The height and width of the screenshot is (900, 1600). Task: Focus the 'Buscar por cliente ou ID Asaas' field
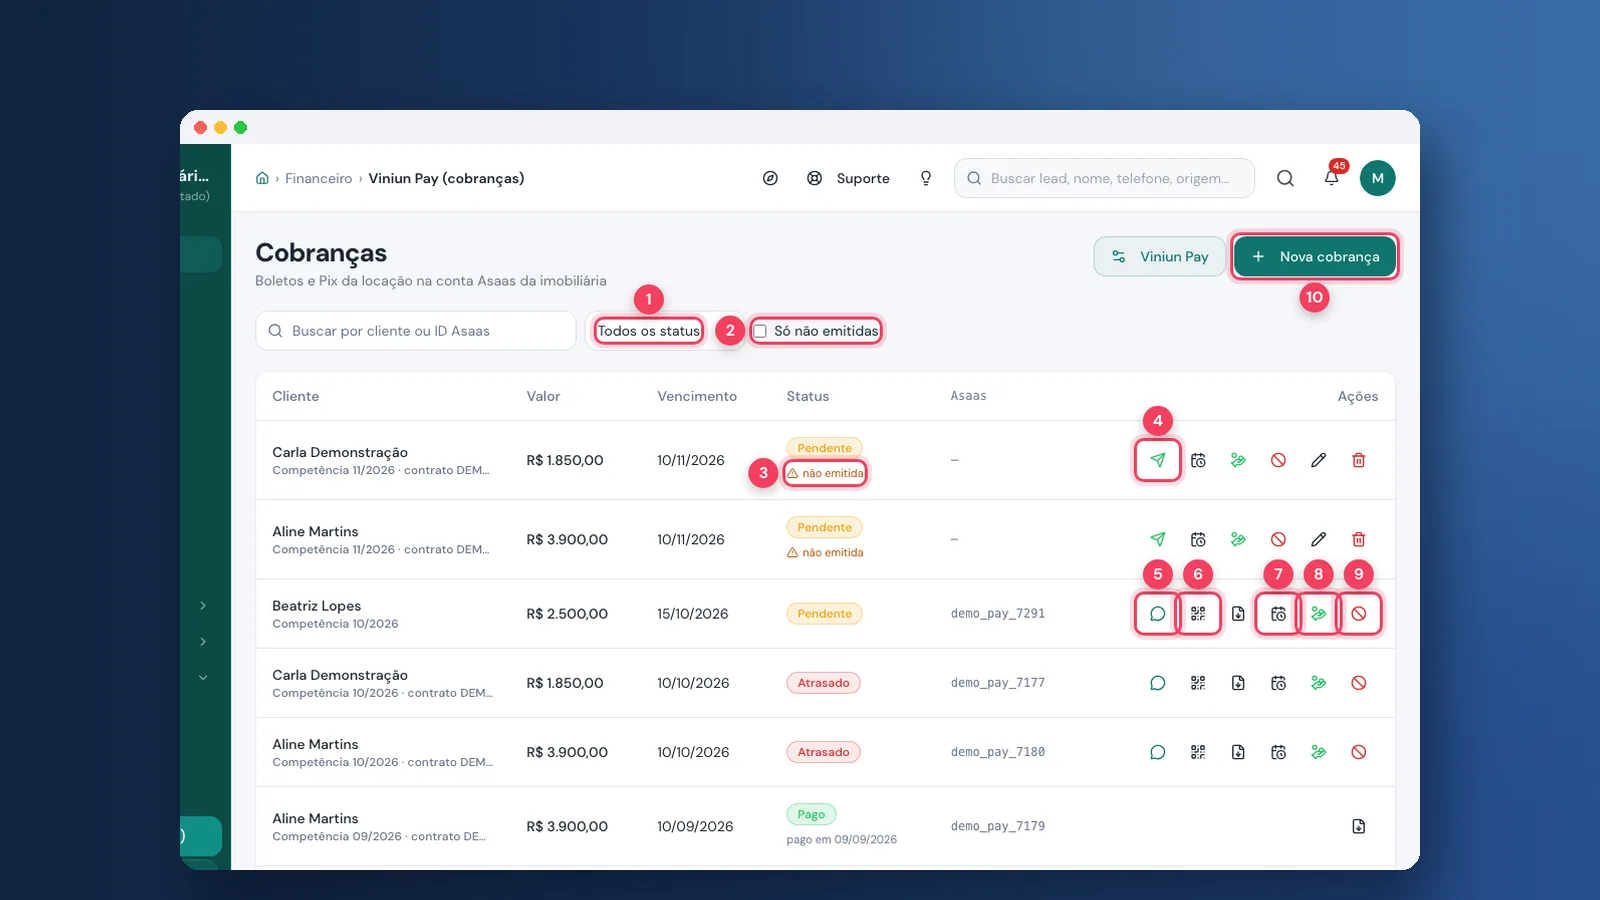click(416, 331)
